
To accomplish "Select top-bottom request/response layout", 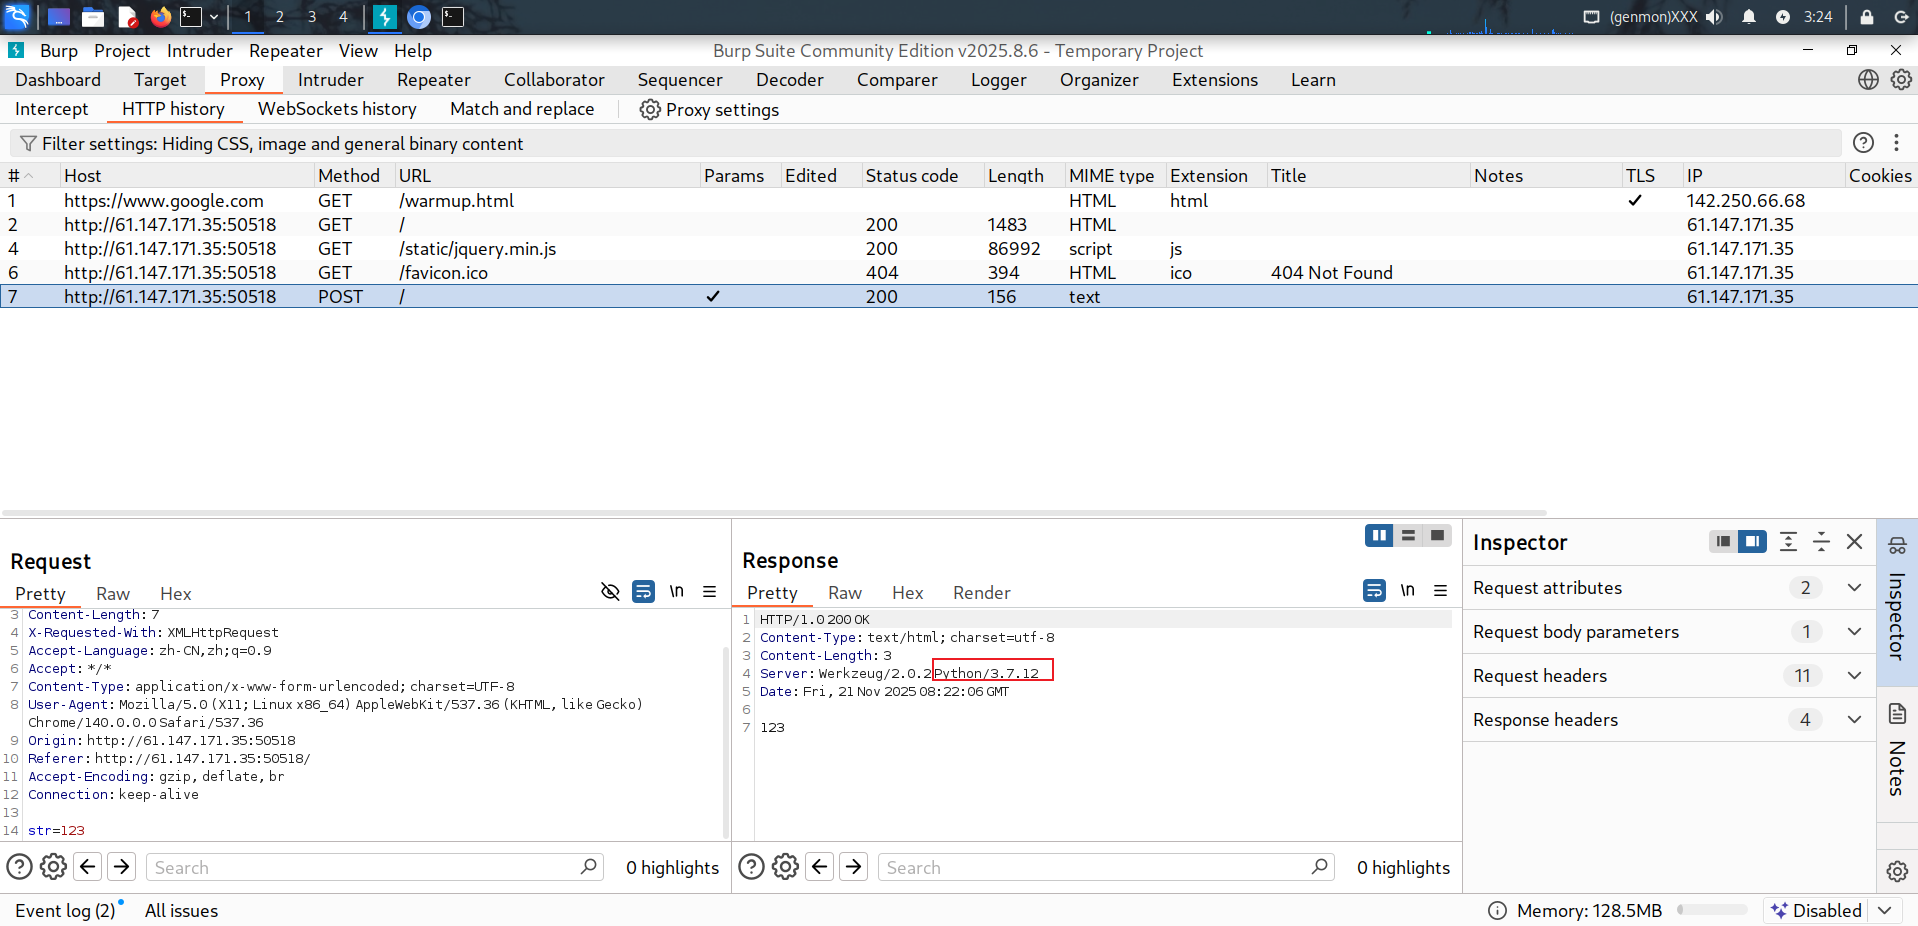I will 1408,536.
